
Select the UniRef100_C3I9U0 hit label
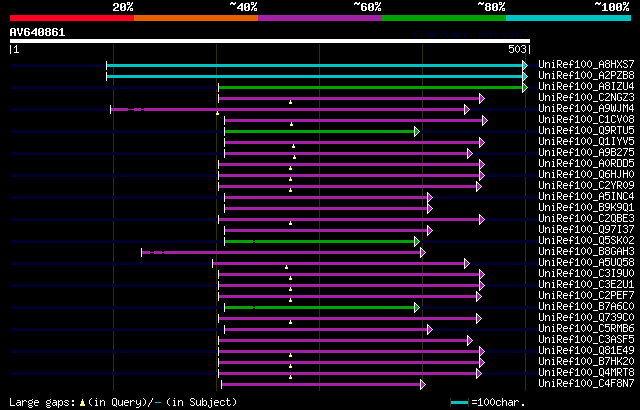(x=586, y=274)
